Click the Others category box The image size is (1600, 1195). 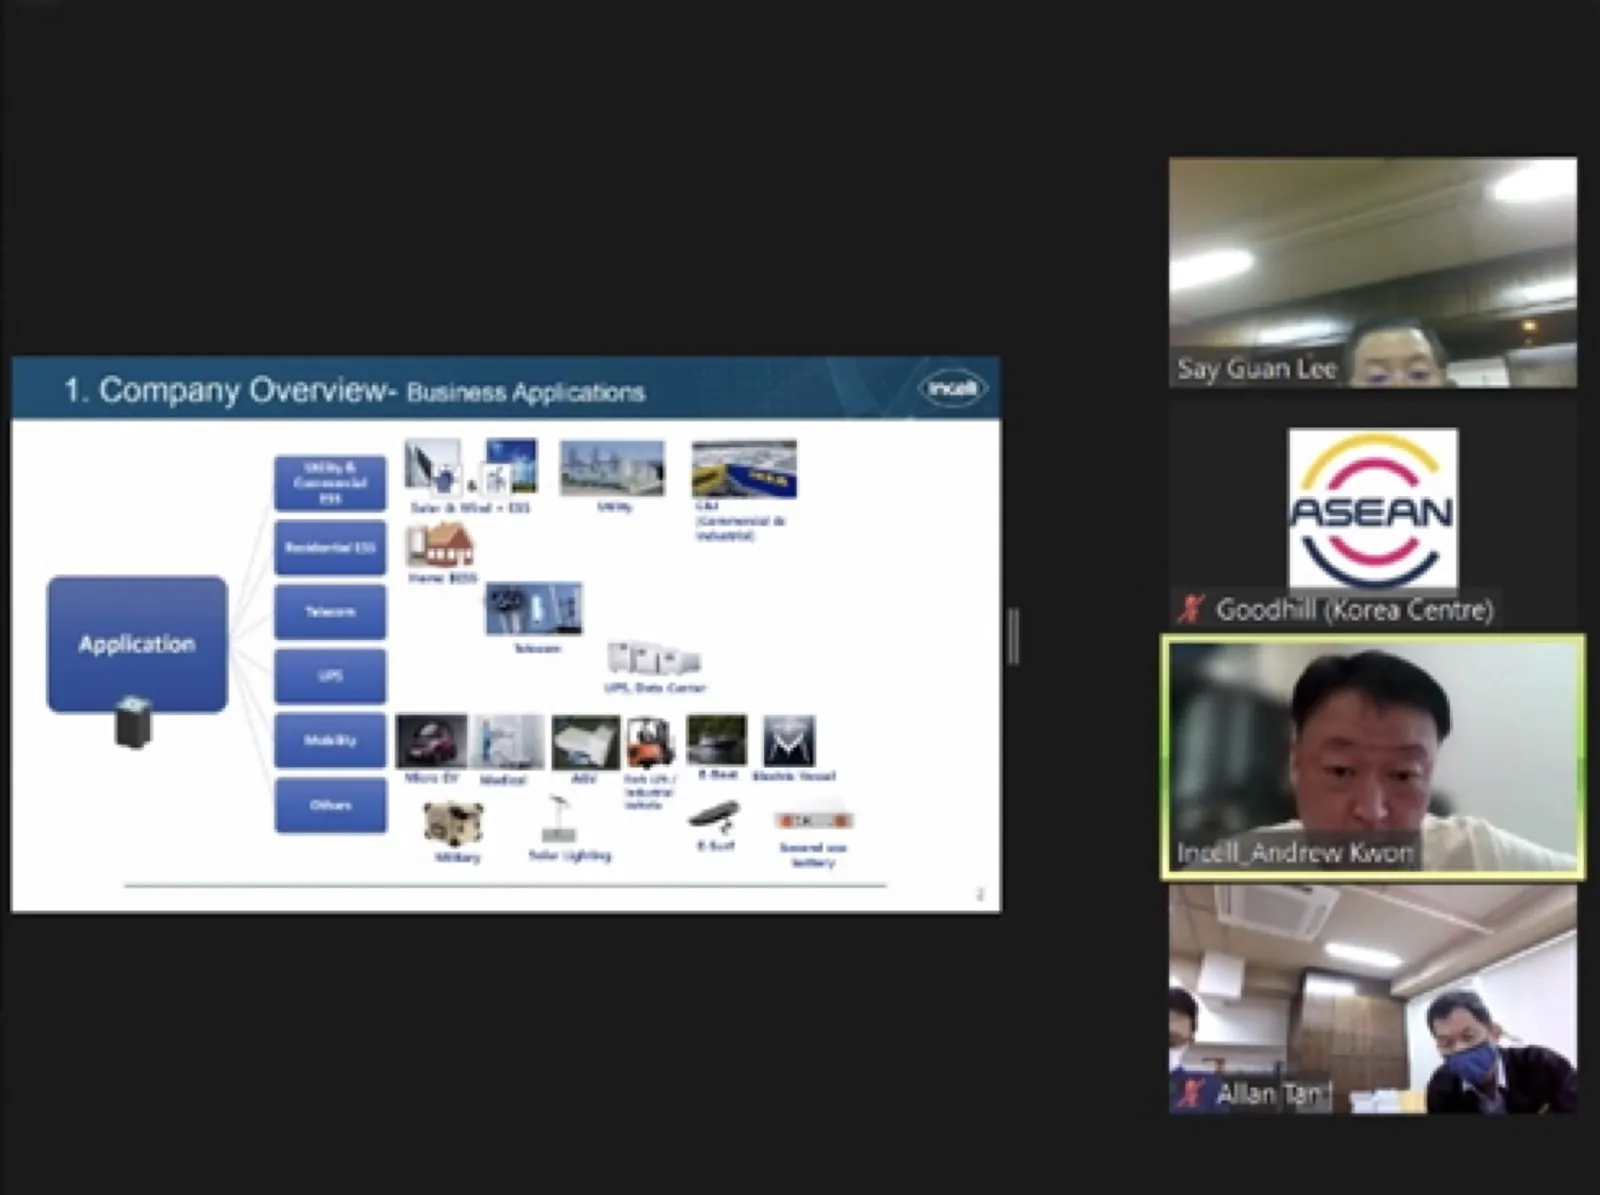point(330,805)
